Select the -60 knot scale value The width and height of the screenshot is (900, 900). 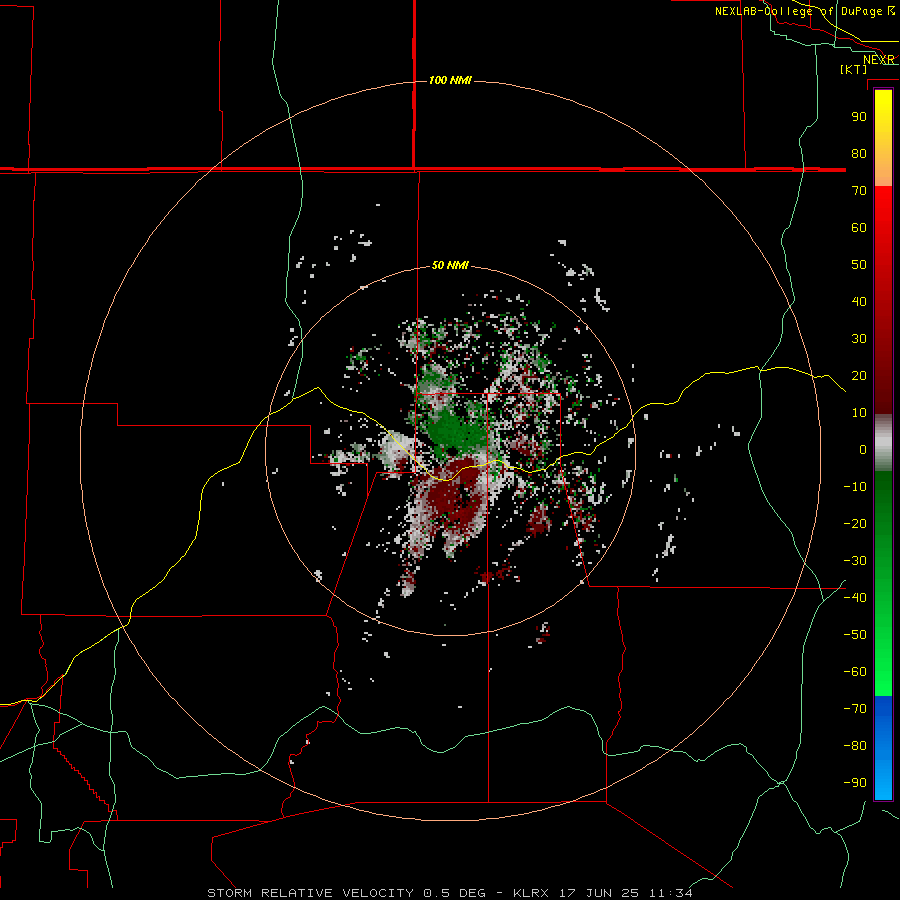coord(855,672)
